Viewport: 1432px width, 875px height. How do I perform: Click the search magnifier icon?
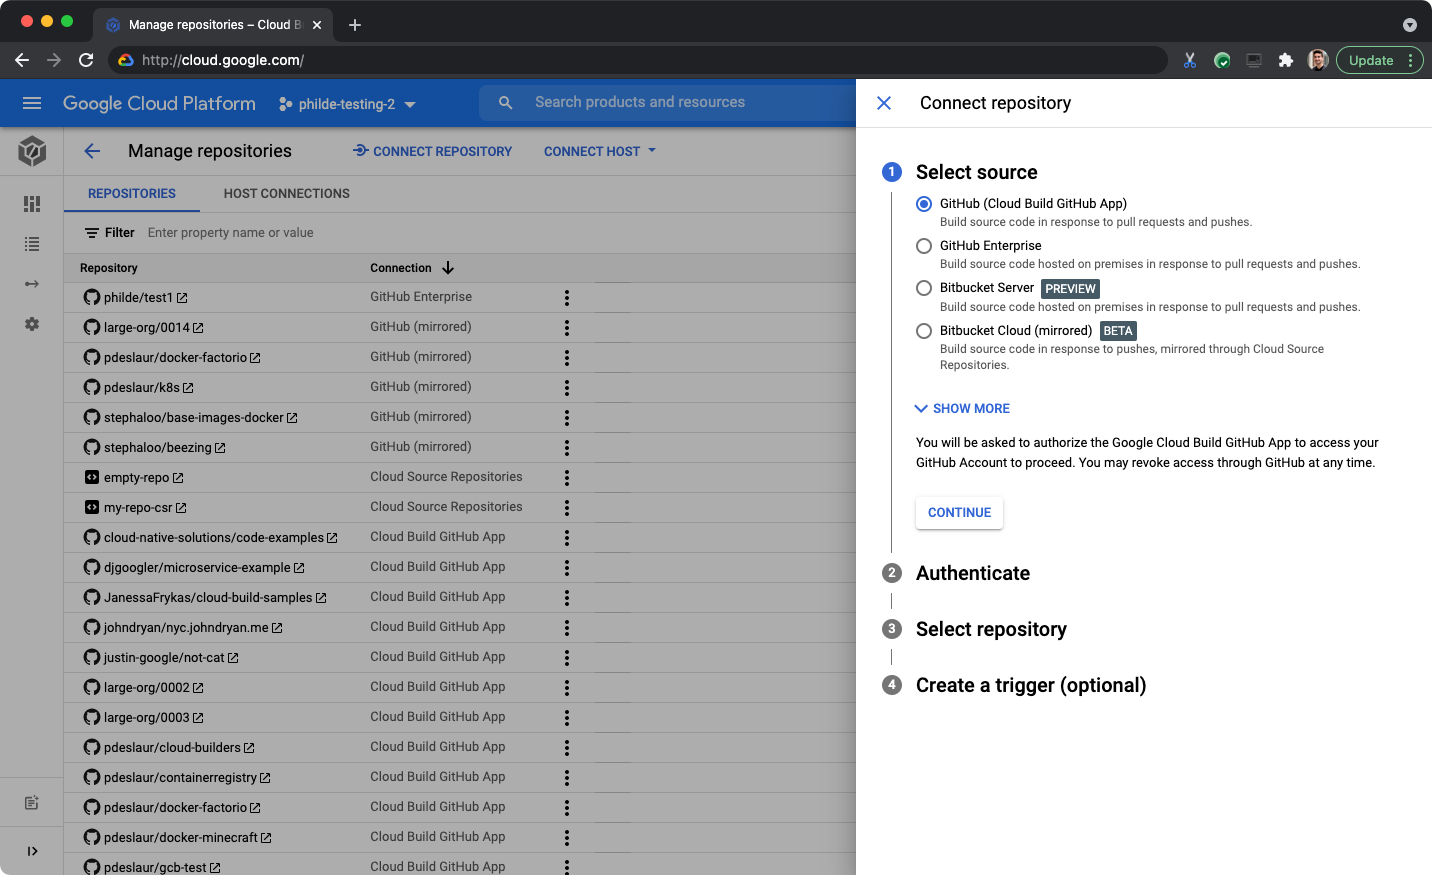coord(506,102)
